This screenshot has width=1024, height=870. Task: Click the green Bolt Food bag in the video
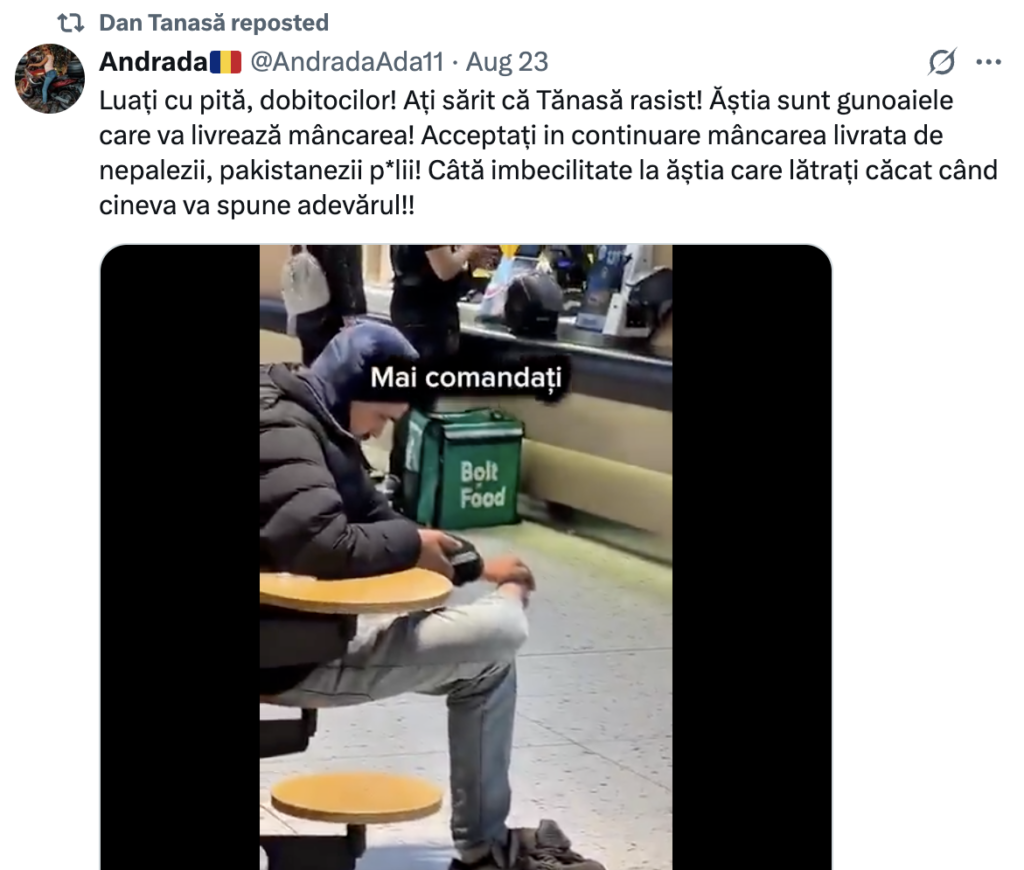[460, 468]
